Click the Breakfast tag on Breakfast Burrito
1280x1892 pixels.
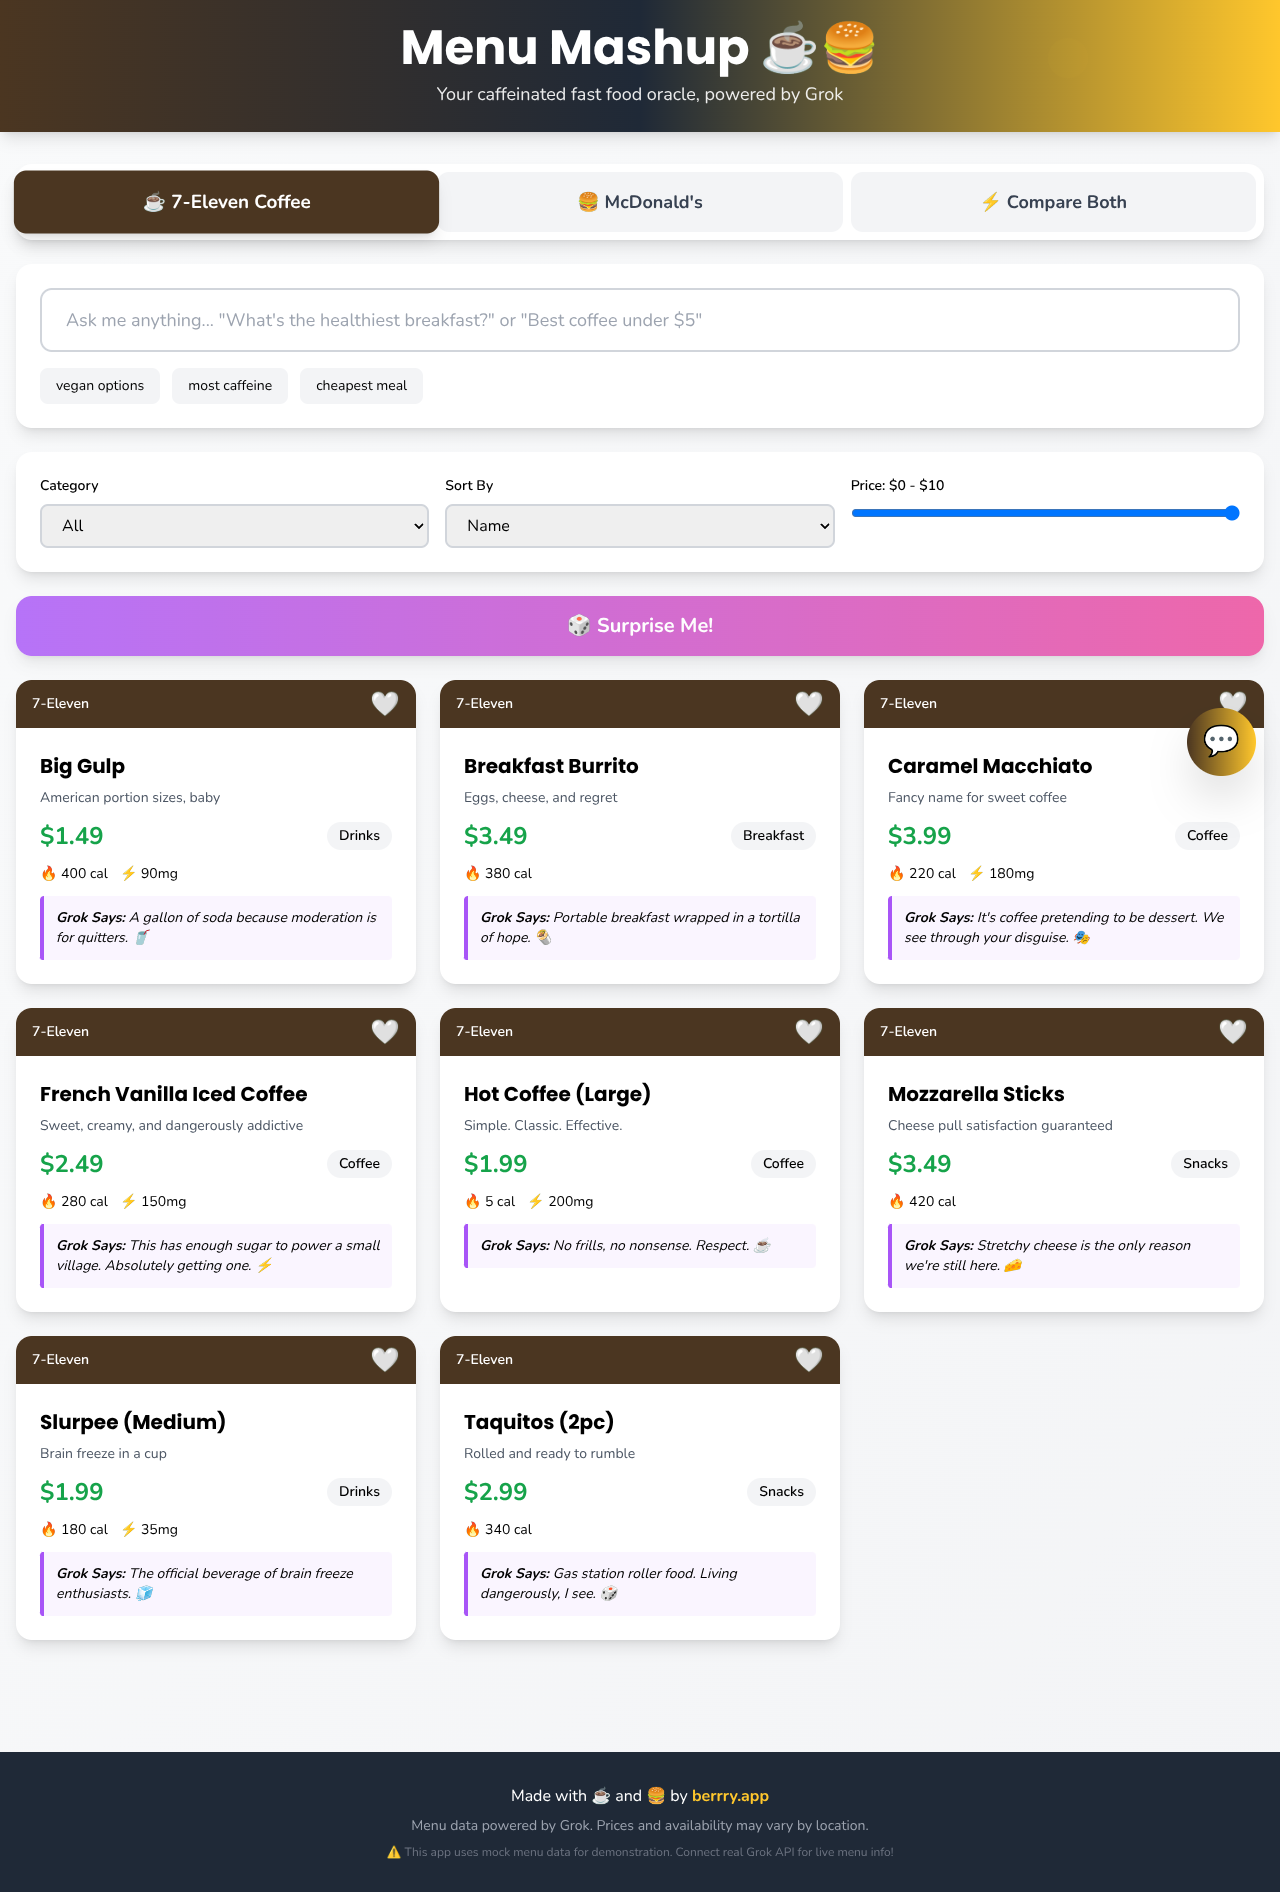click(773, 836)
